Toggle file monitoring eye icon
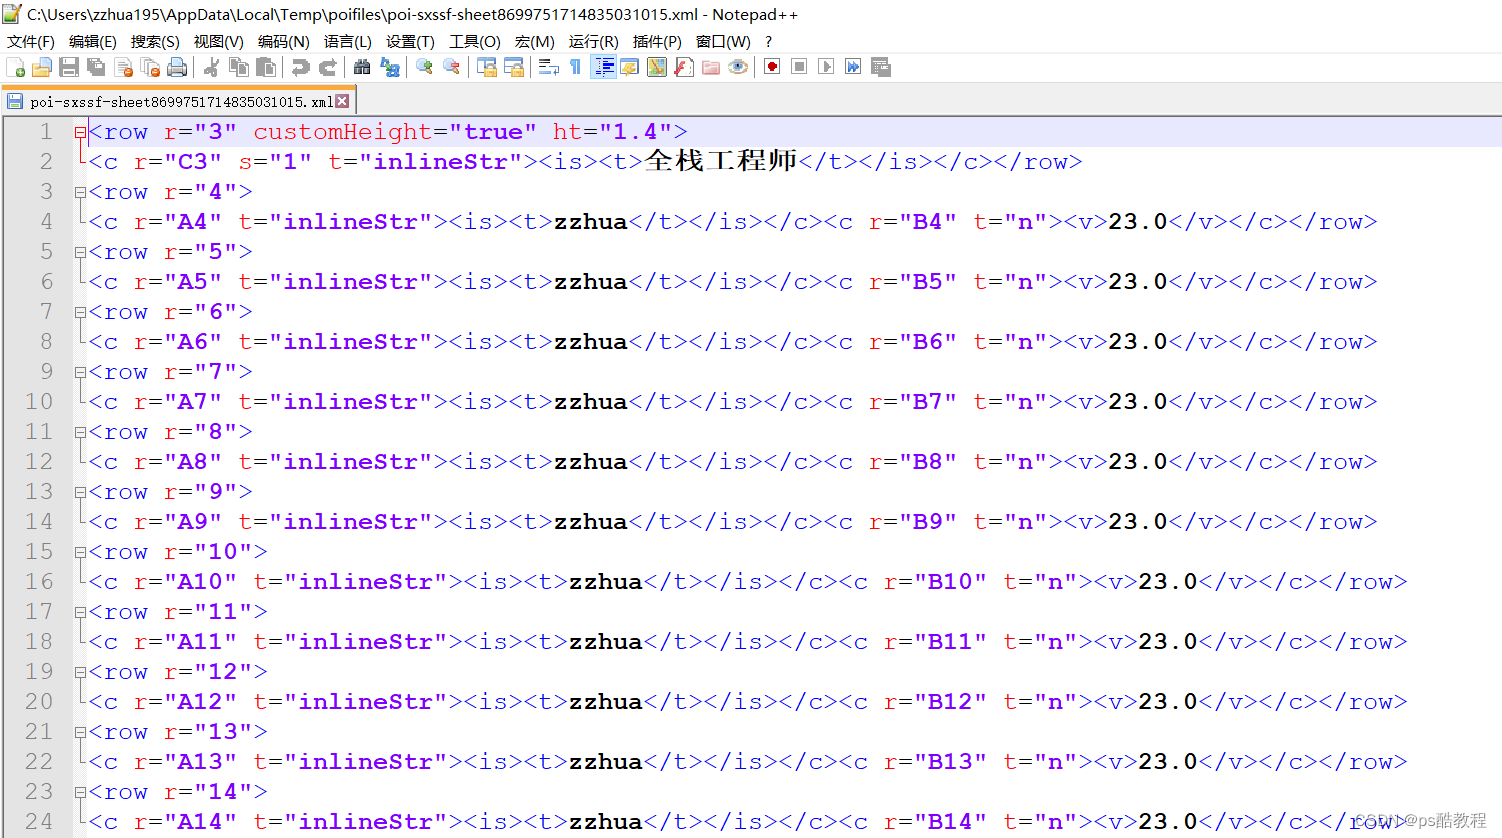 click(738, 67)
